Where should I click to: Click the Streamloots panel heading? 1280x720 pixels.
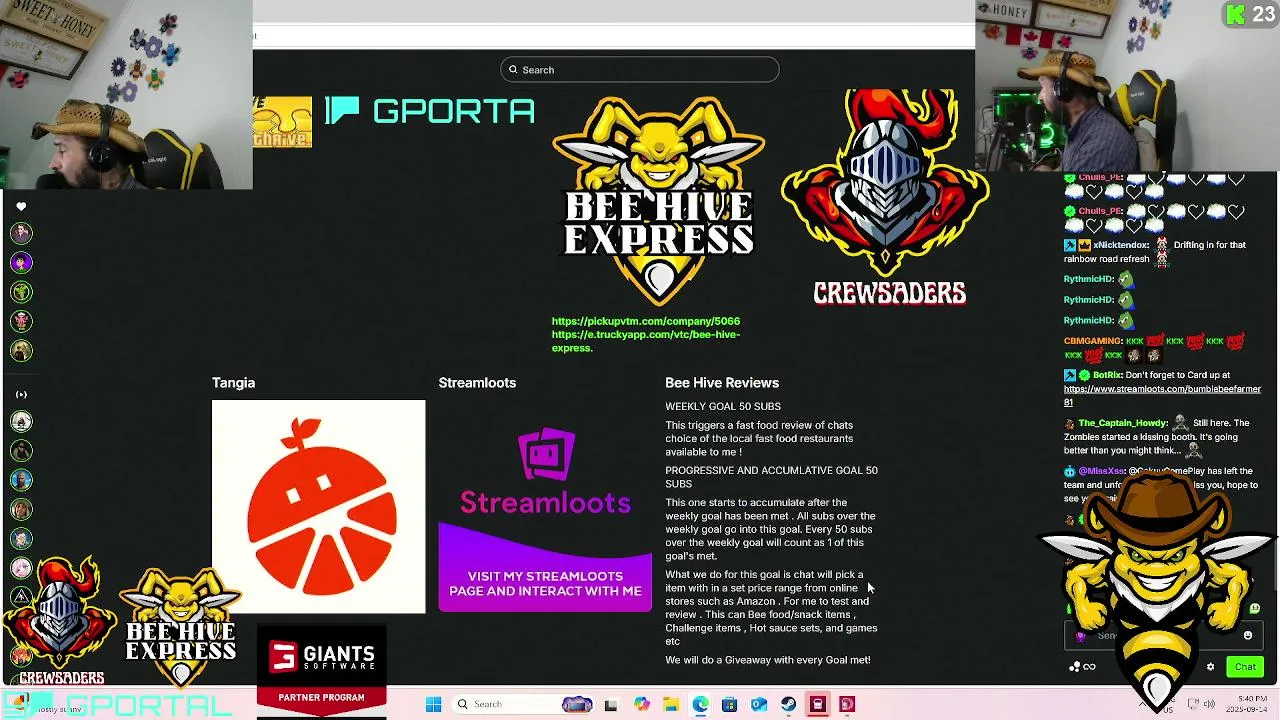point(477,383)
